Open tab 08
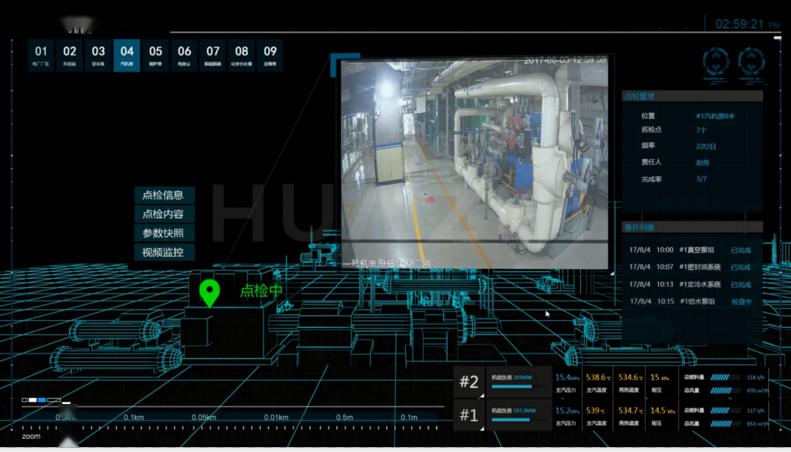Image resolution: width=791 pixels, height=452 pixels. 242,55
